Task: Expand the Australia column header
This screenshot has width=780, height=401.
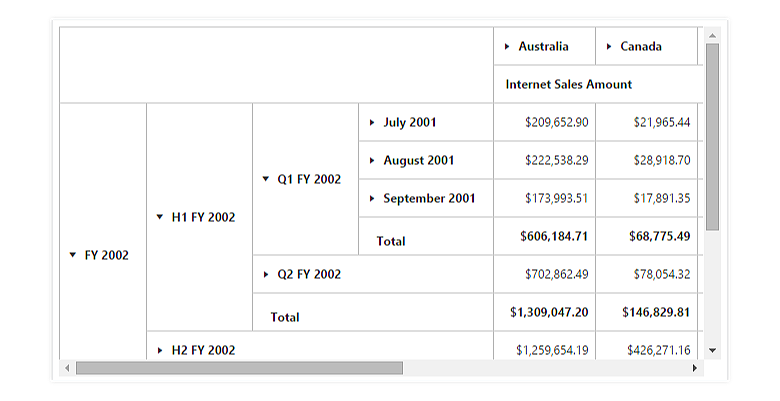Action: [x=508, y=47]
